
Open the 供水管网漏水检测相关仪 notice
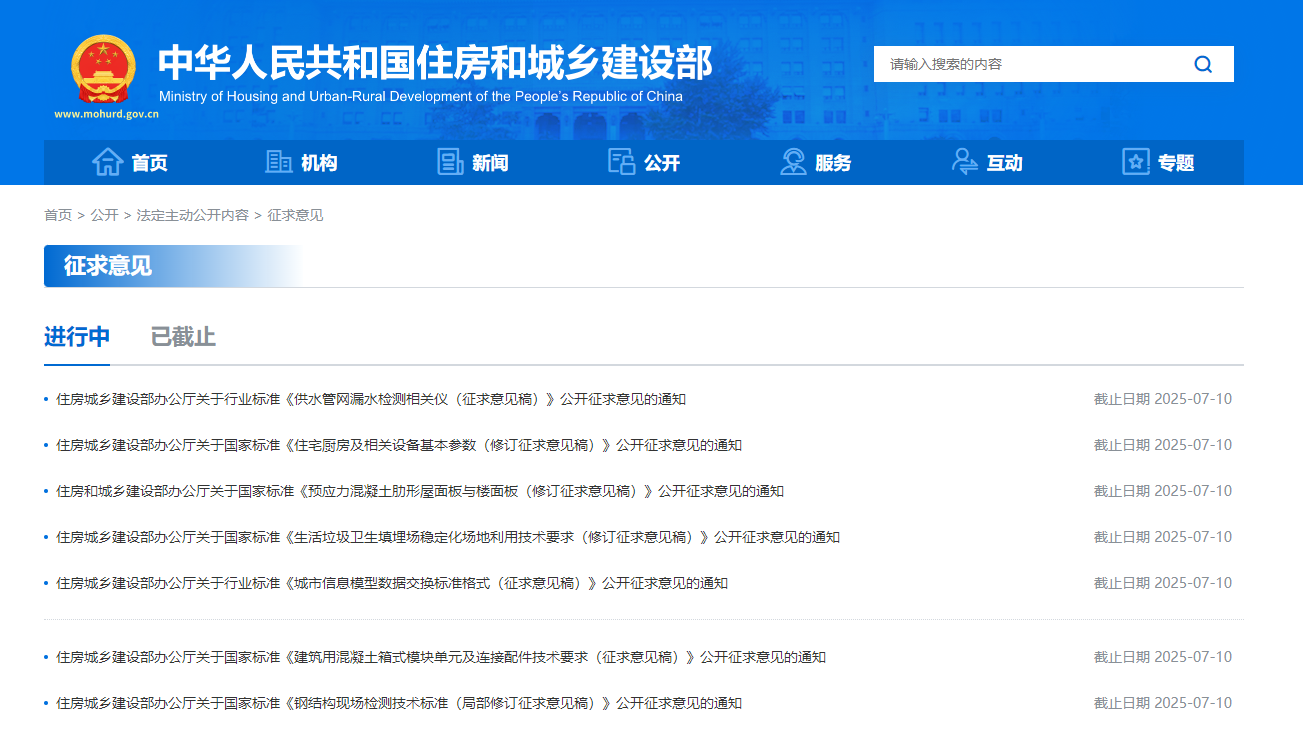coord(371,399)
